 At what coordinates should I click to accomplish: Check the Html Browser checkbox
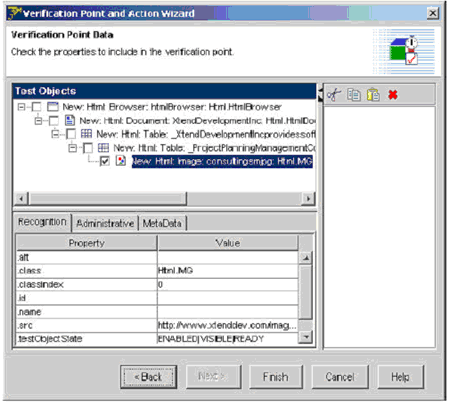click(x=36, y=107)
